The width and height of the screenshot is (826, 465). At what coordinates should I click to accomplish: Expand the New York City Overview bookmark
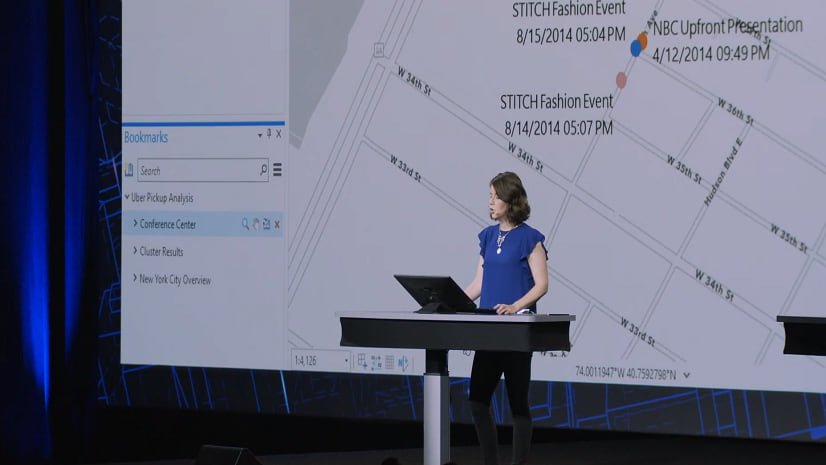point(135,278)
